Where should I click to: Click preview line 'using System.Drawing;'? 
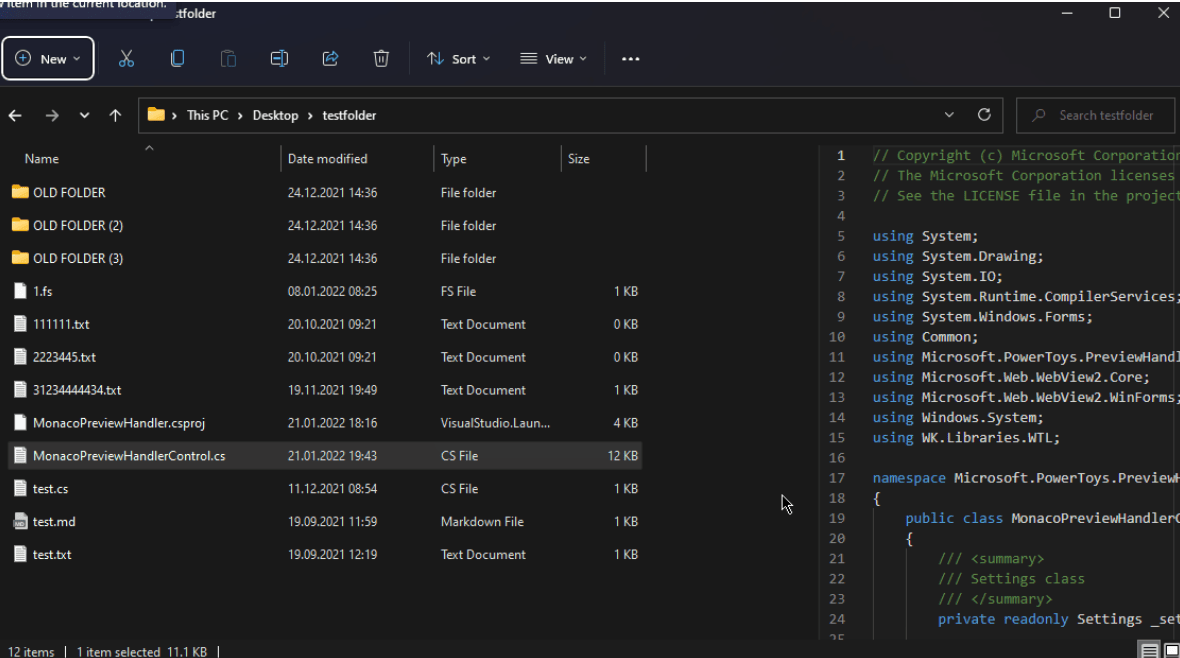click(958, 256)
